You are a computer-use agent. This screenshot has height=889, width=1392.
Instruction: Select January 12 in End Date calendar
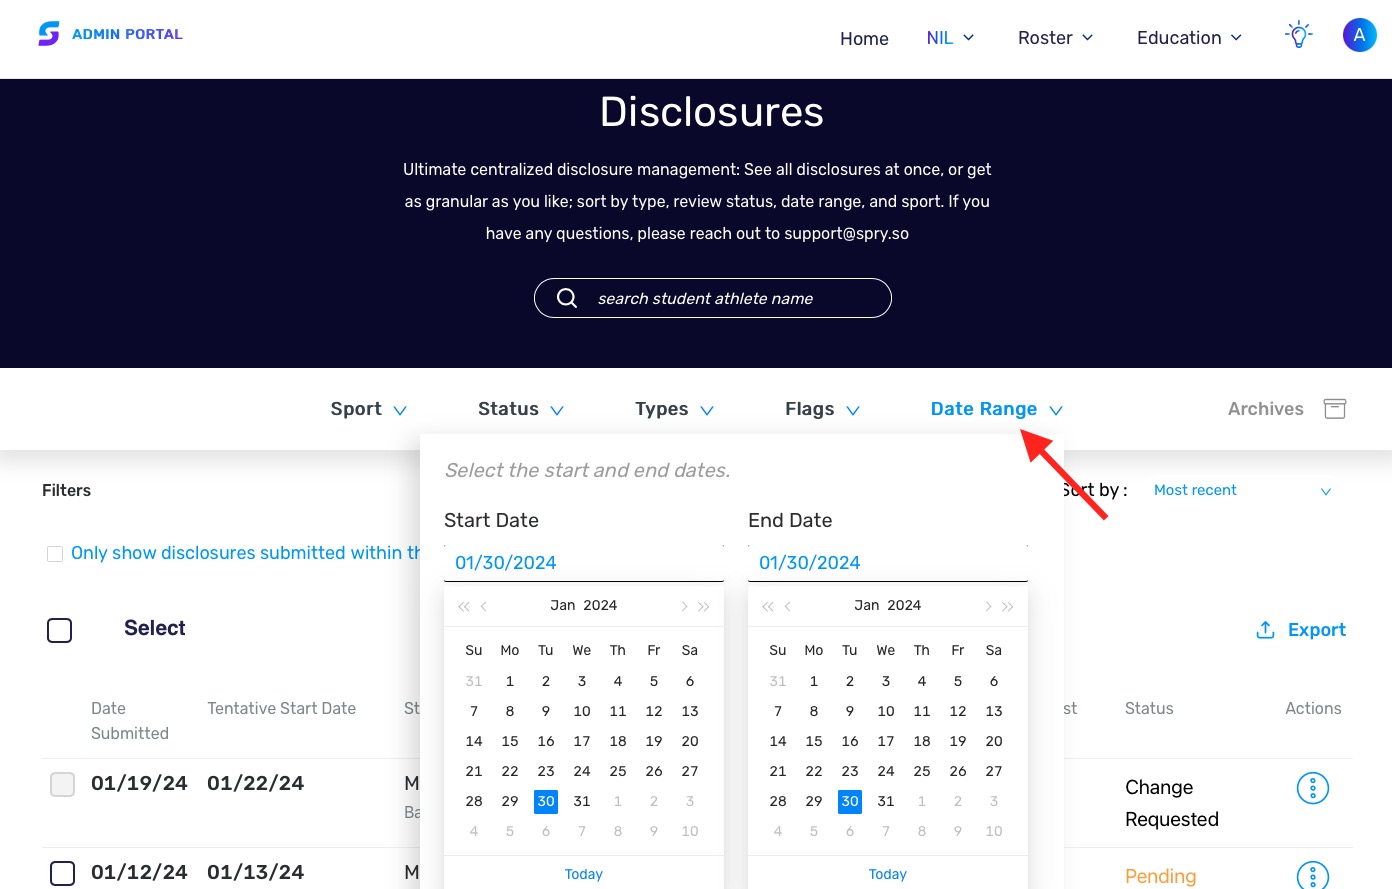tap(958, 711)
